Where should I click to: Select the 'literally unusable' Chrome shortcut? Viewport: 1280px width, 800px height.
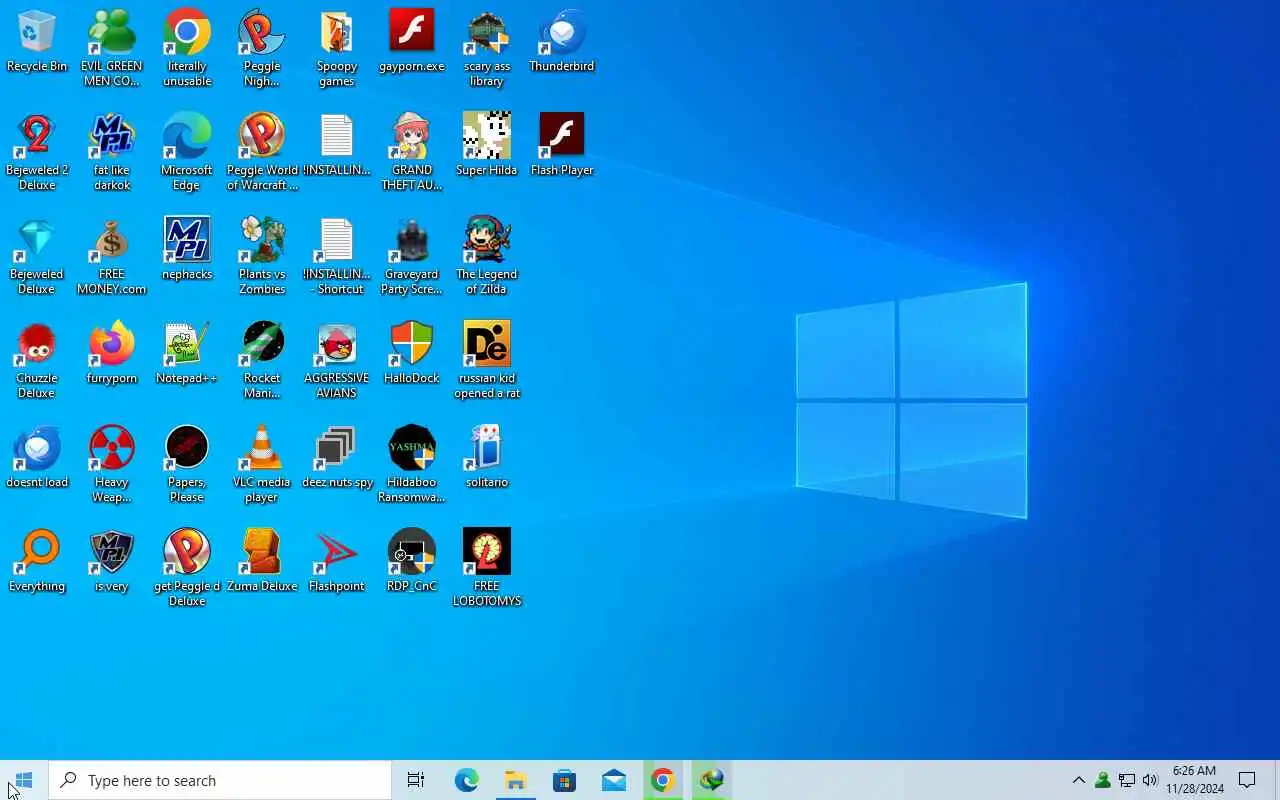click(187, 49)
